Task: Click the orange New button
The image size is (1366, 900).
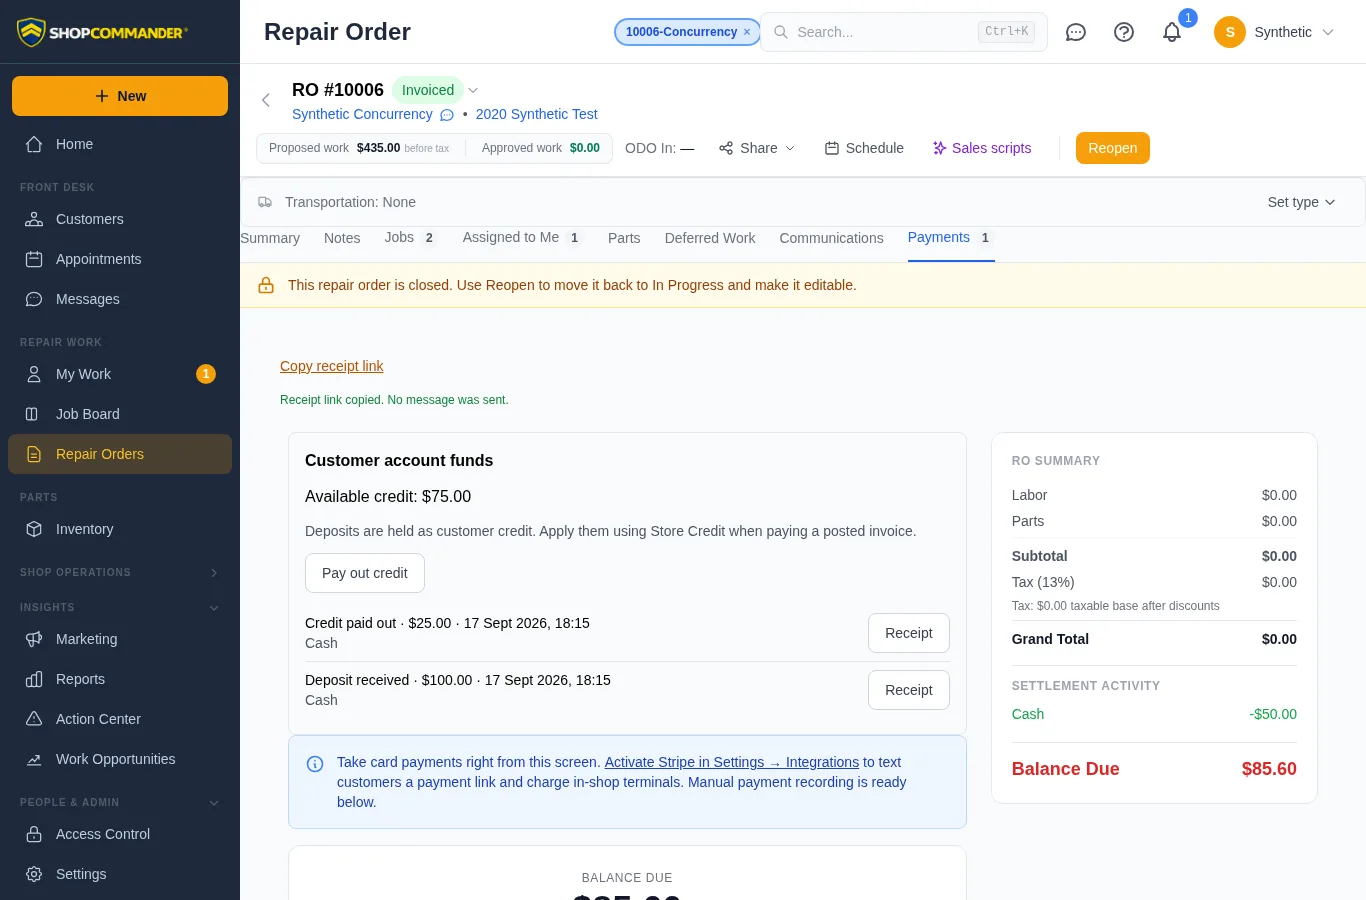Action: [x=120, y=96]
